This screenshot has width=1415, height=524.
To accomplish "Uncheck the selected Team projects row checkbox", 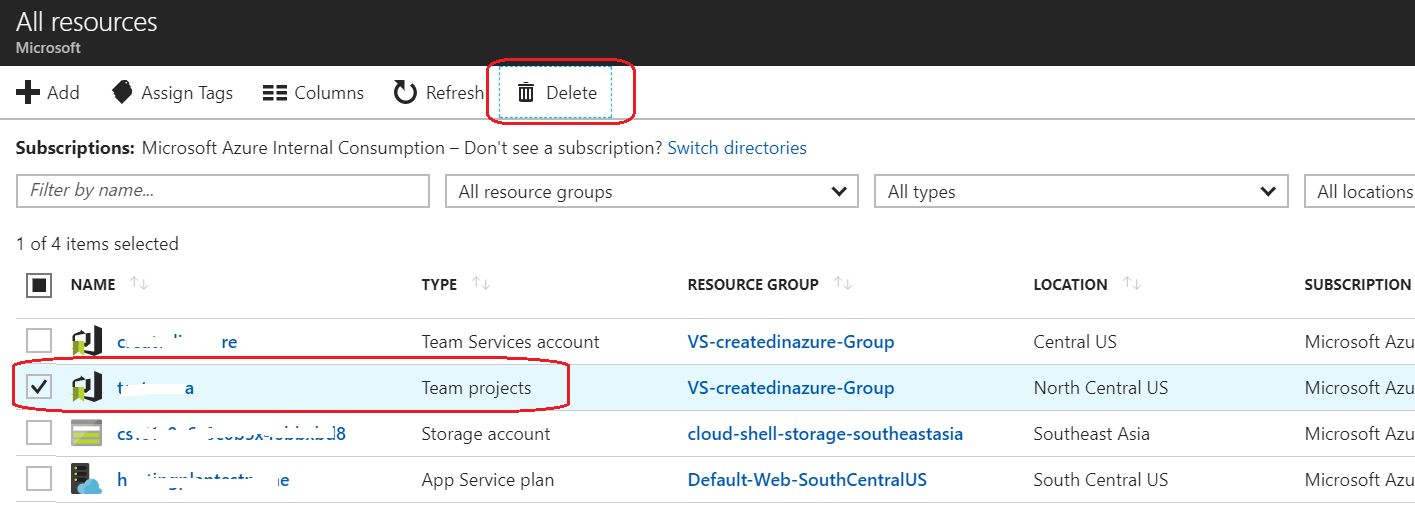I will click(x=39, y=387).
